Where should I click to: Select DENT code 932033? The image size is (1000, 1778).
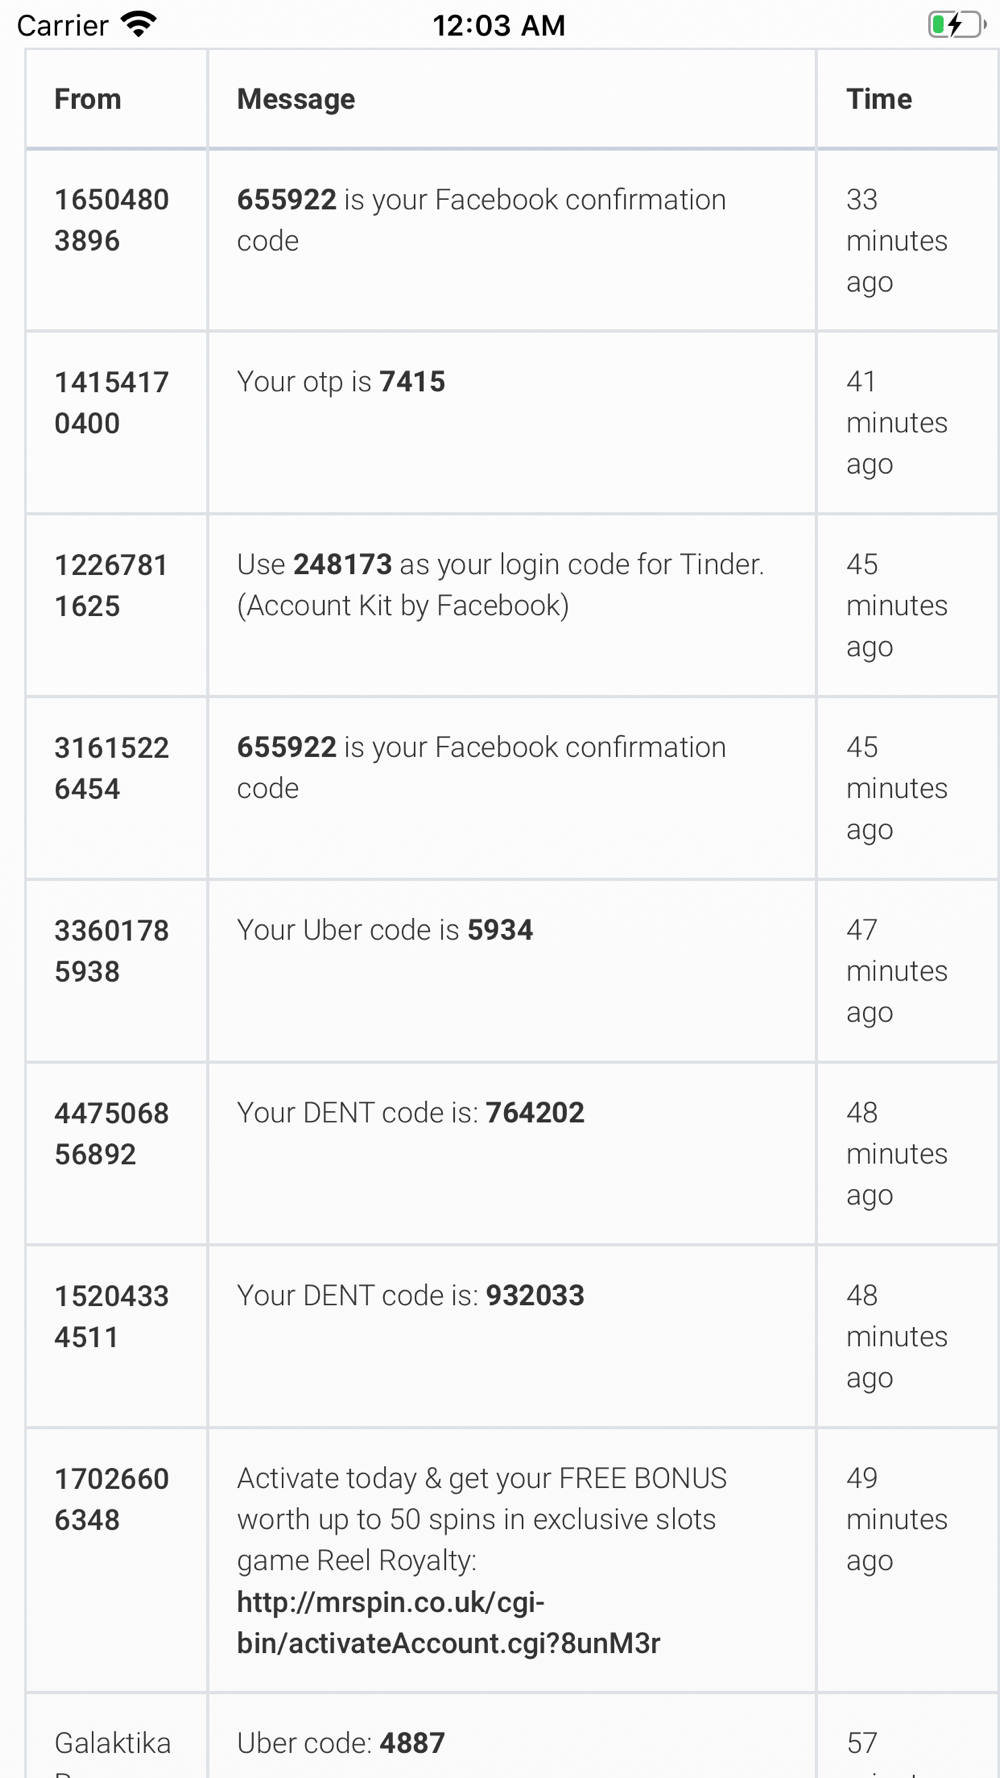[x=535, y=1296]
